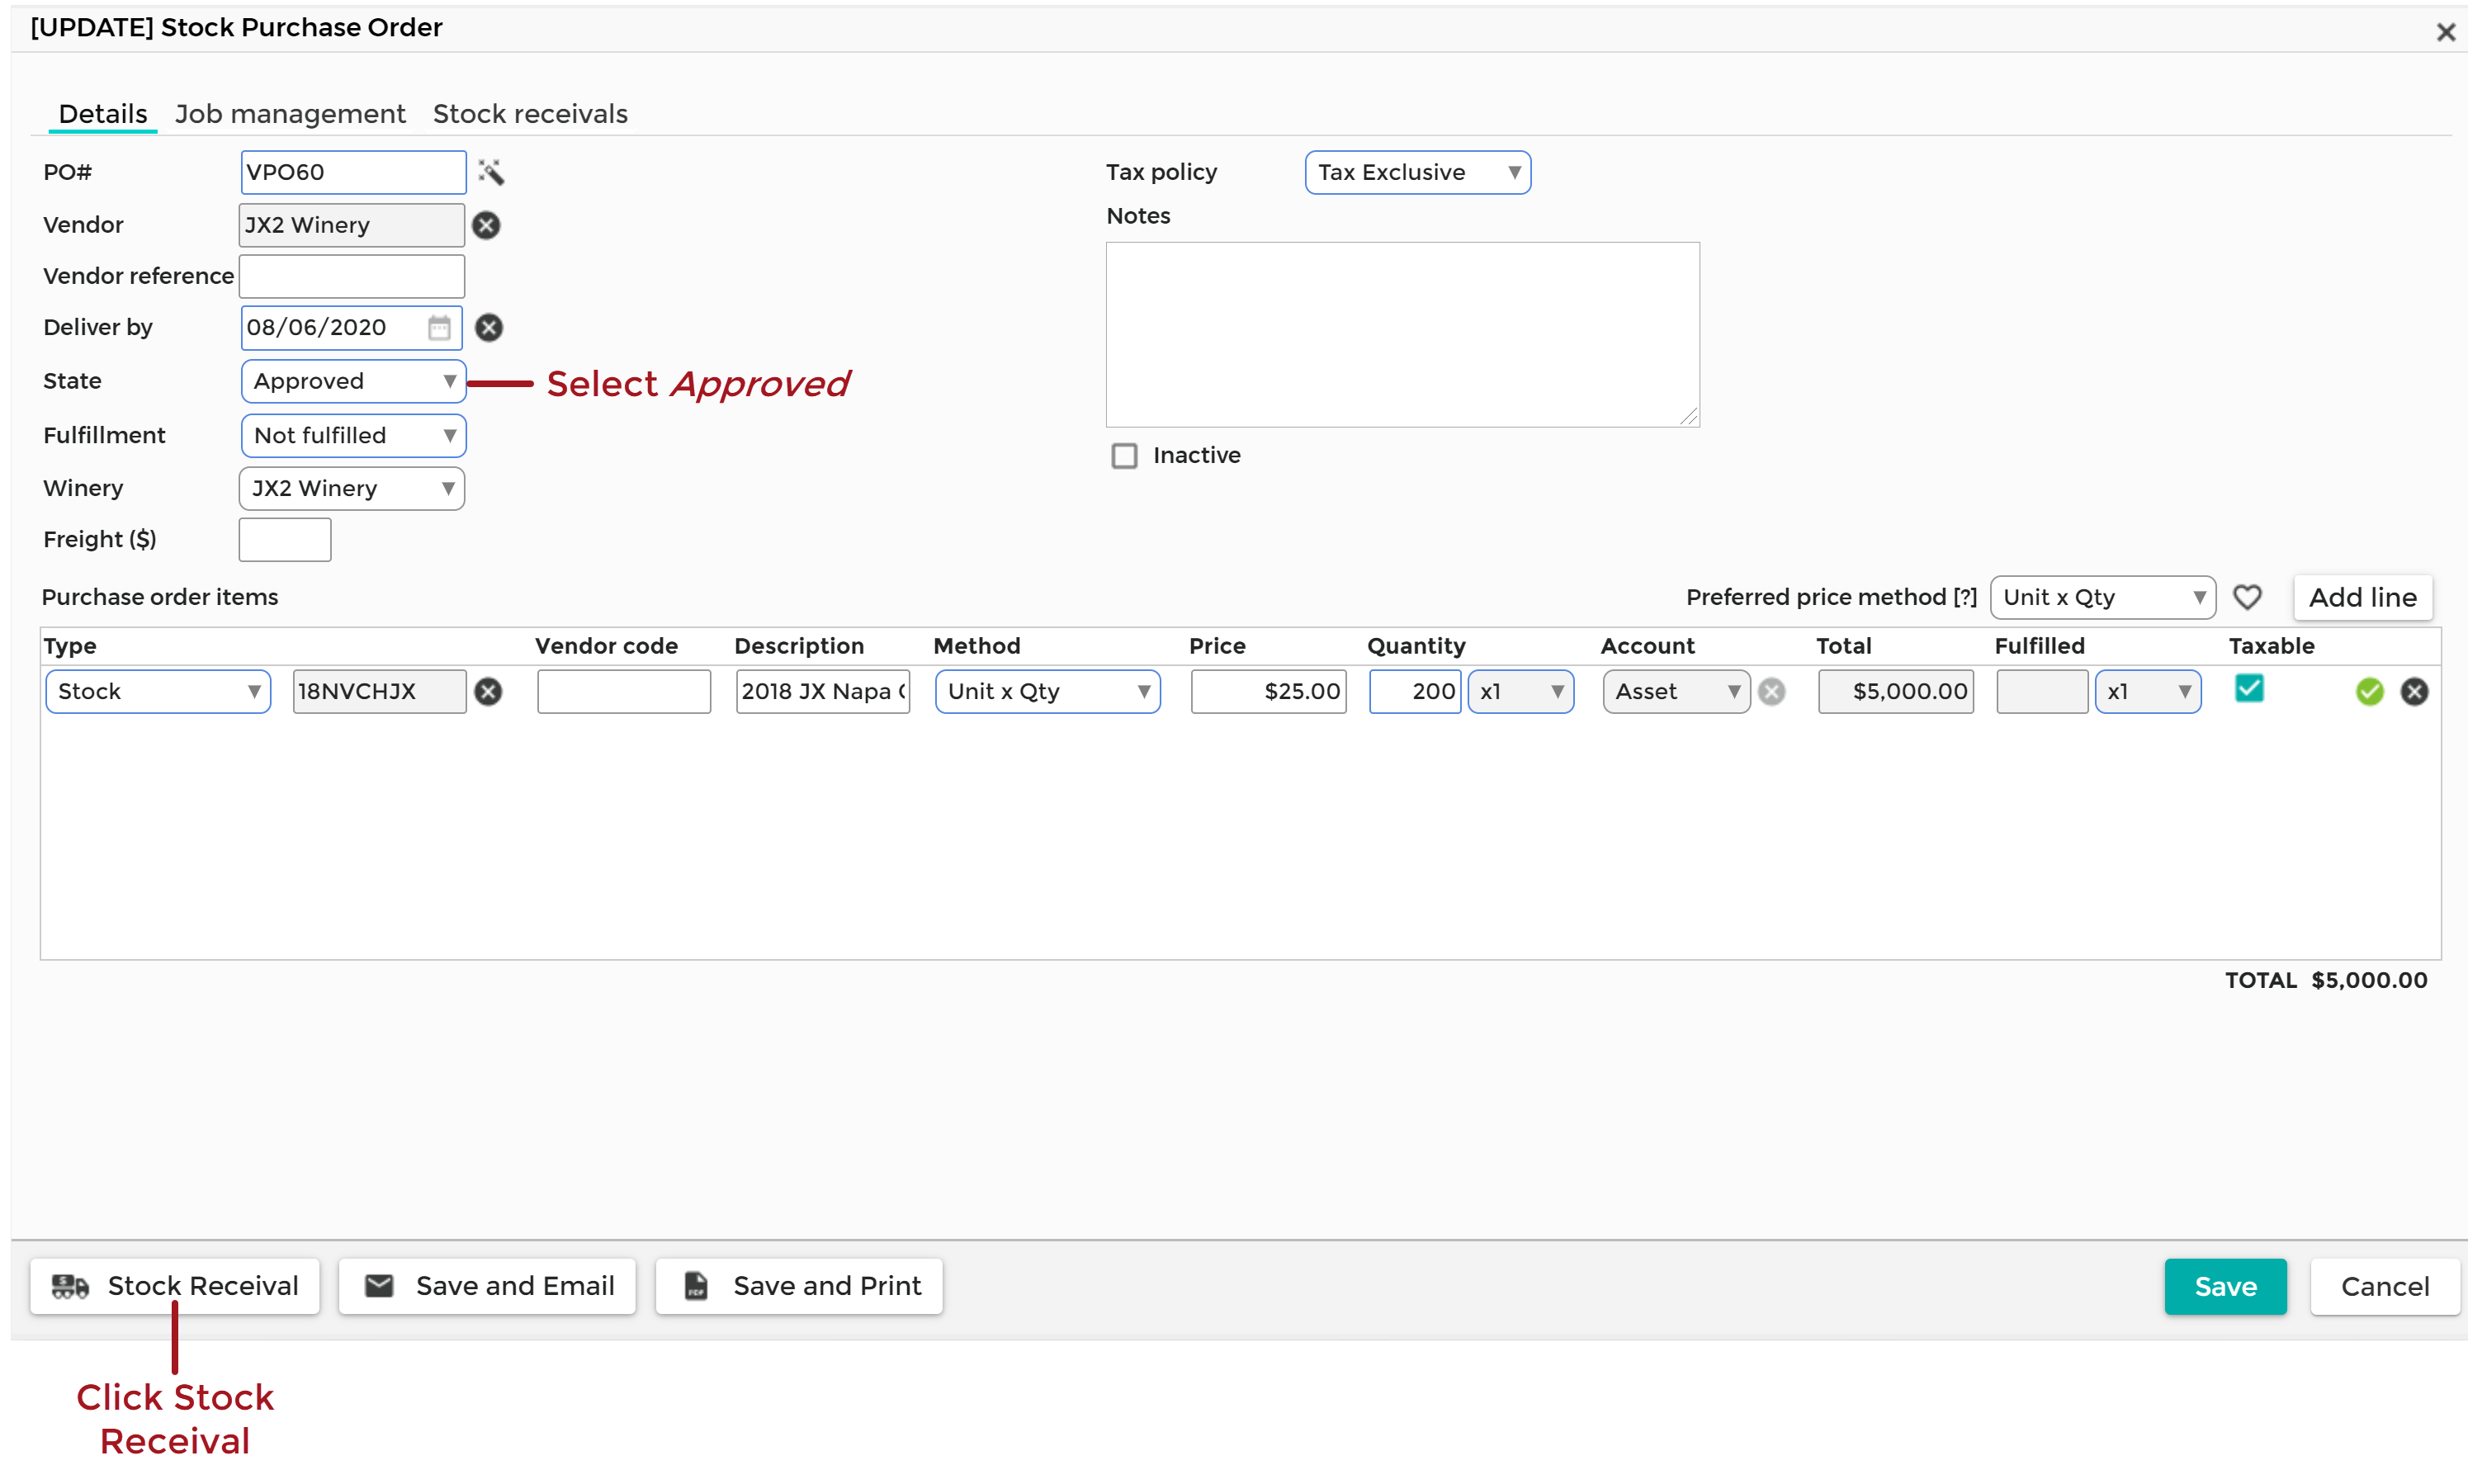The image size is (2468, 1484).
Task: Click the Save button
Action: tap(2225, 1286)
